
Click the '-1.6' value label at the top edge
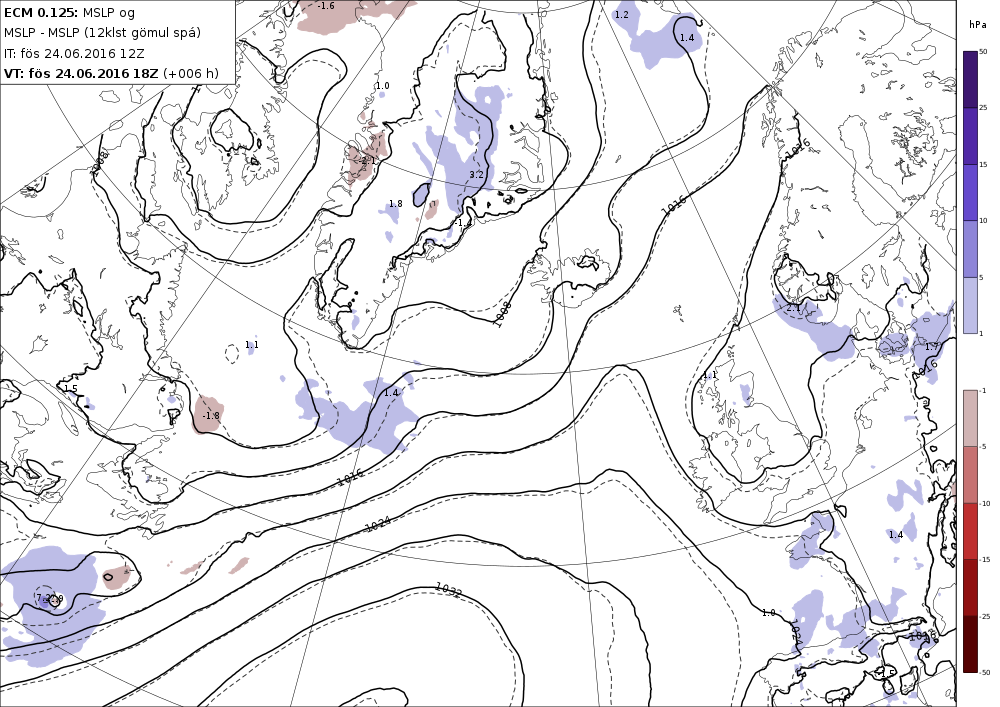click(325, 6)
